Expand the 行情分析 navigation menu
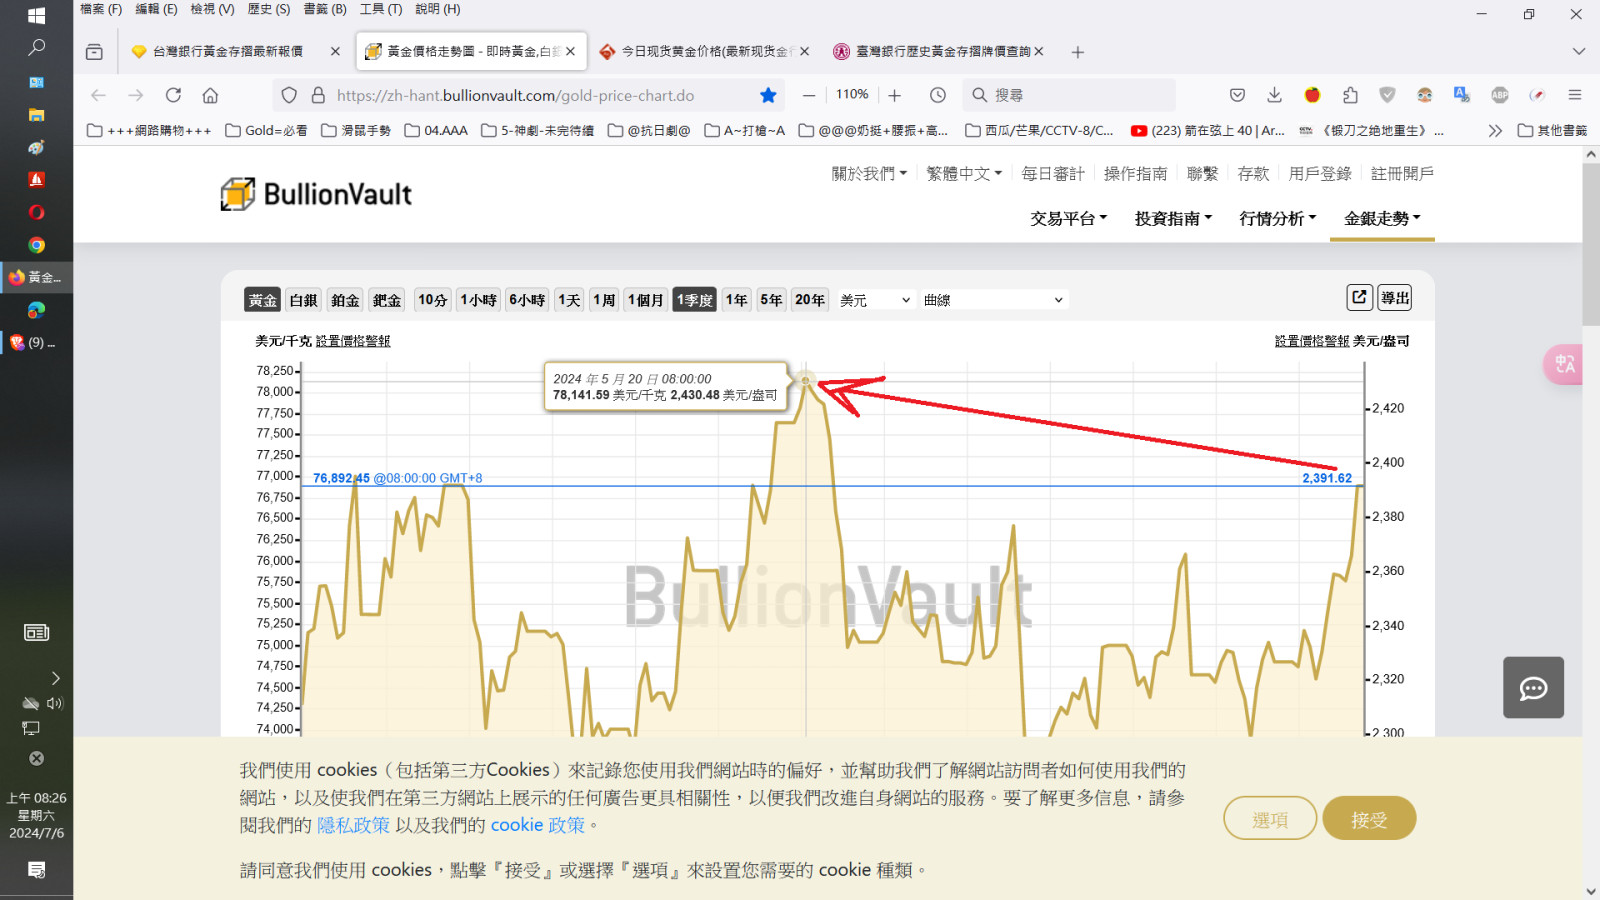The height and width of the screenshot is (900, 1600). 1278,218
